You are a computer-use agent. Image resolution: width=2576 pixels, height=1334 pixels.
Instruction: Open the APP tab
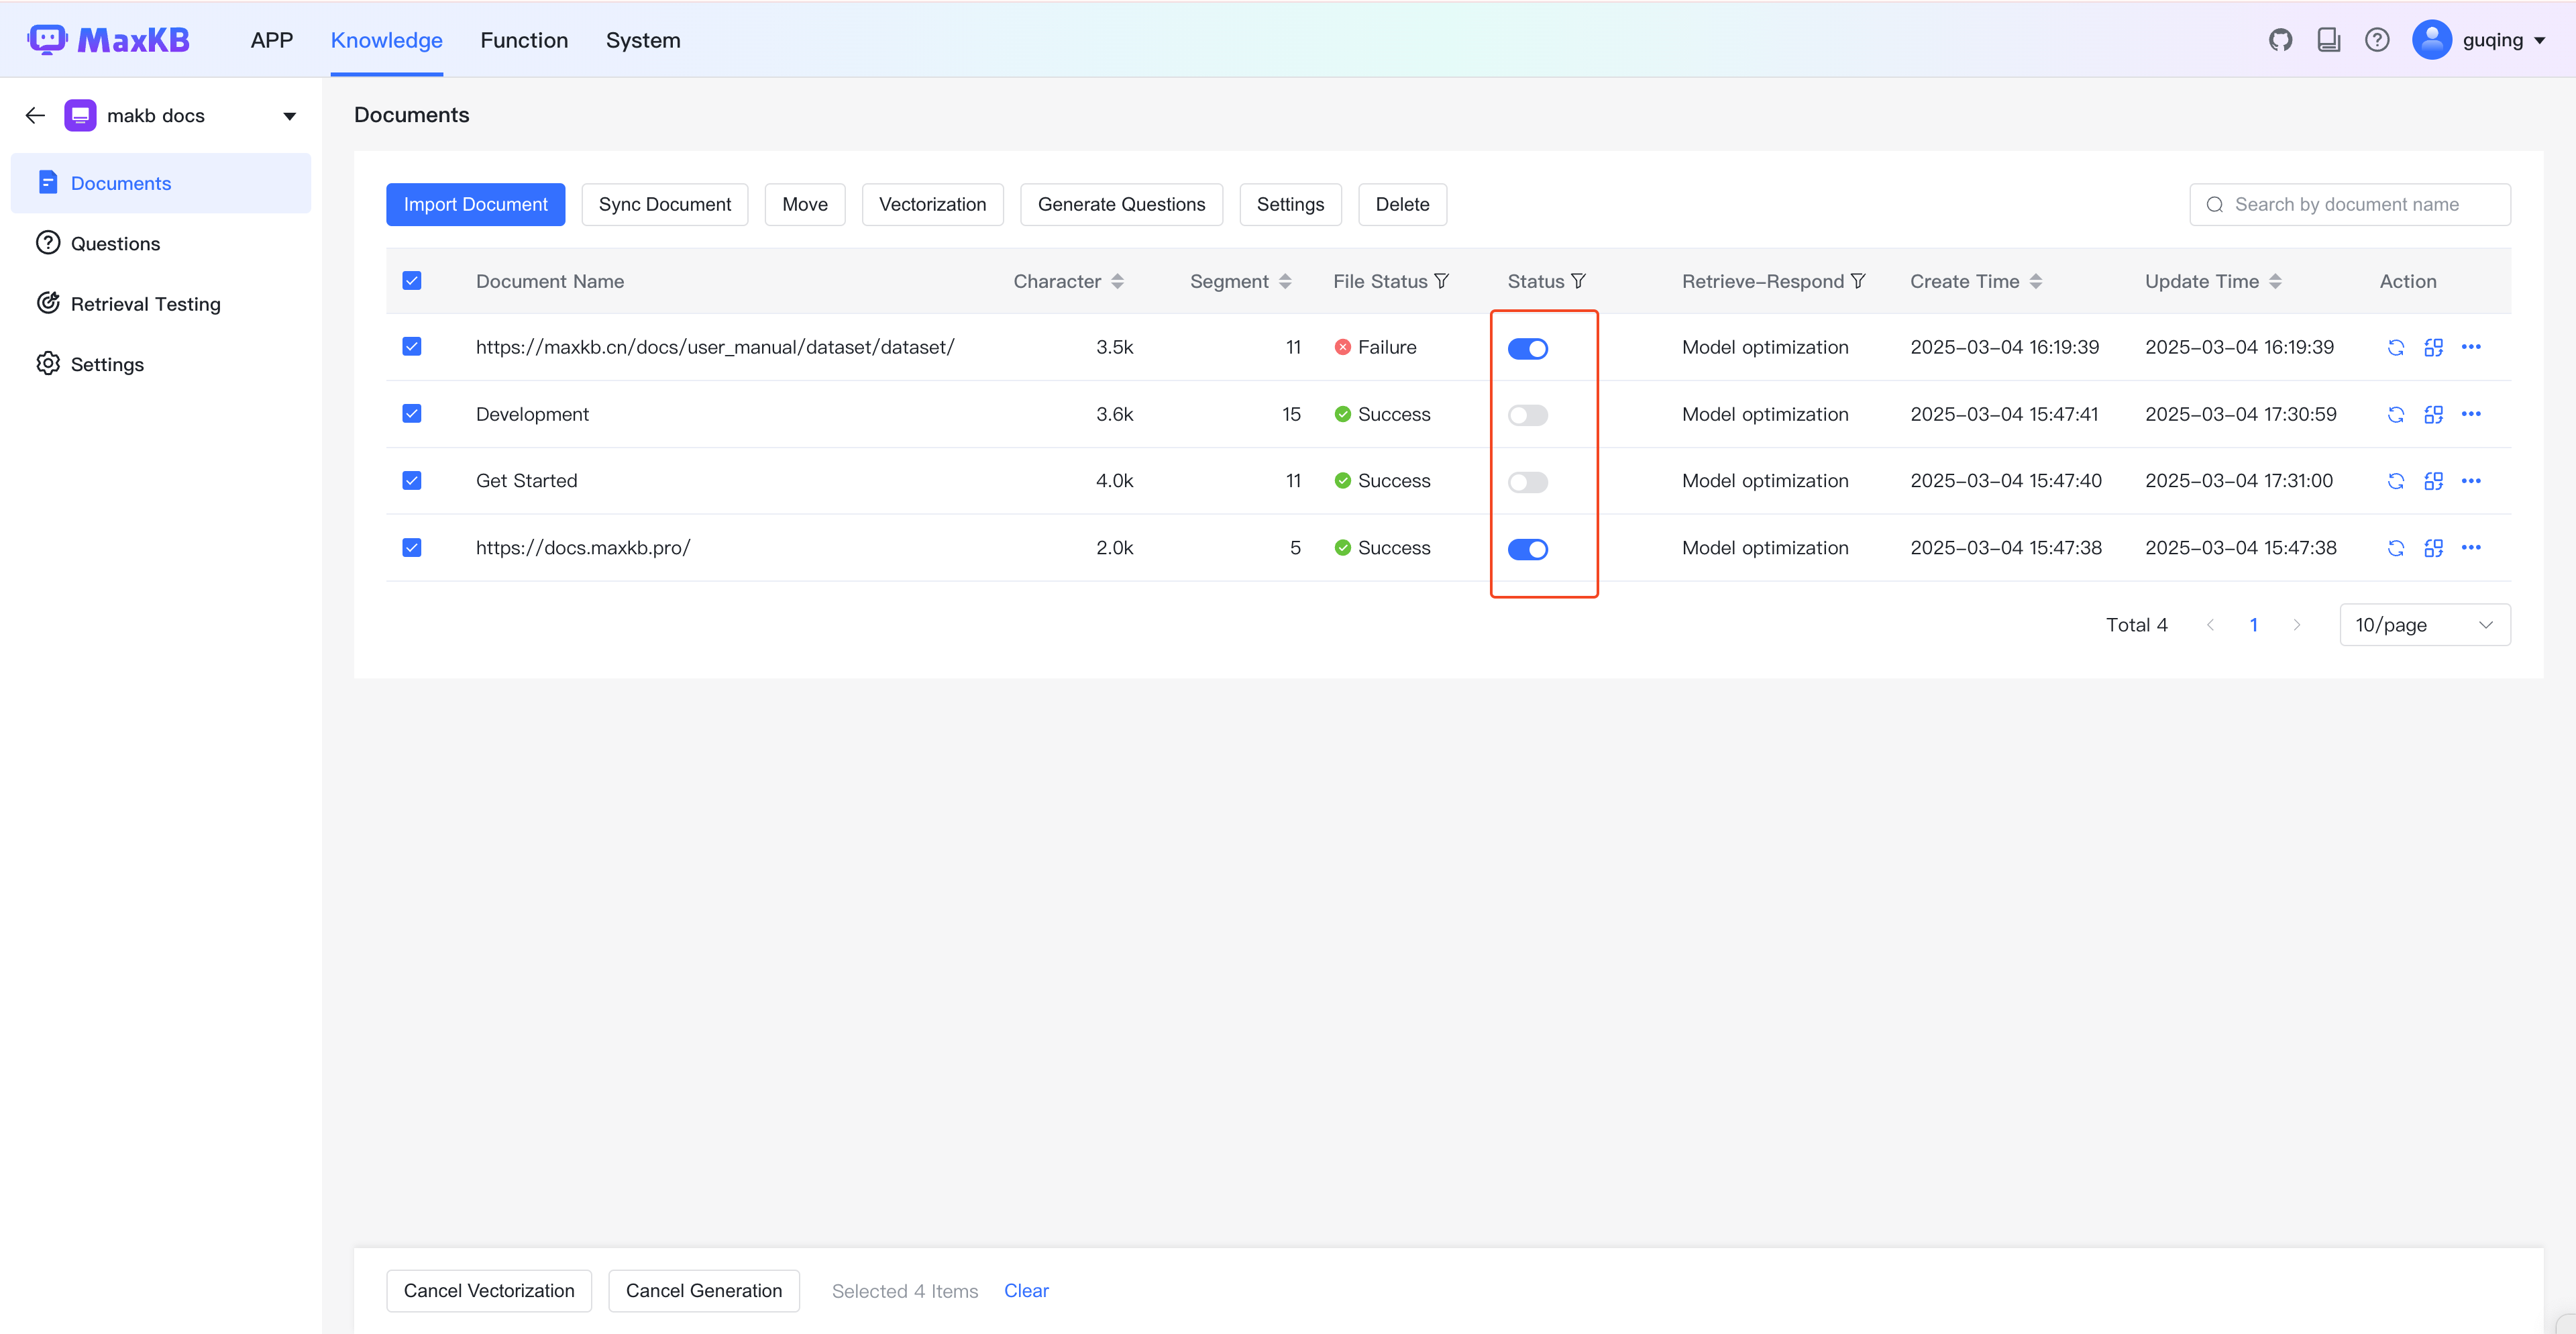click(272, 40)
